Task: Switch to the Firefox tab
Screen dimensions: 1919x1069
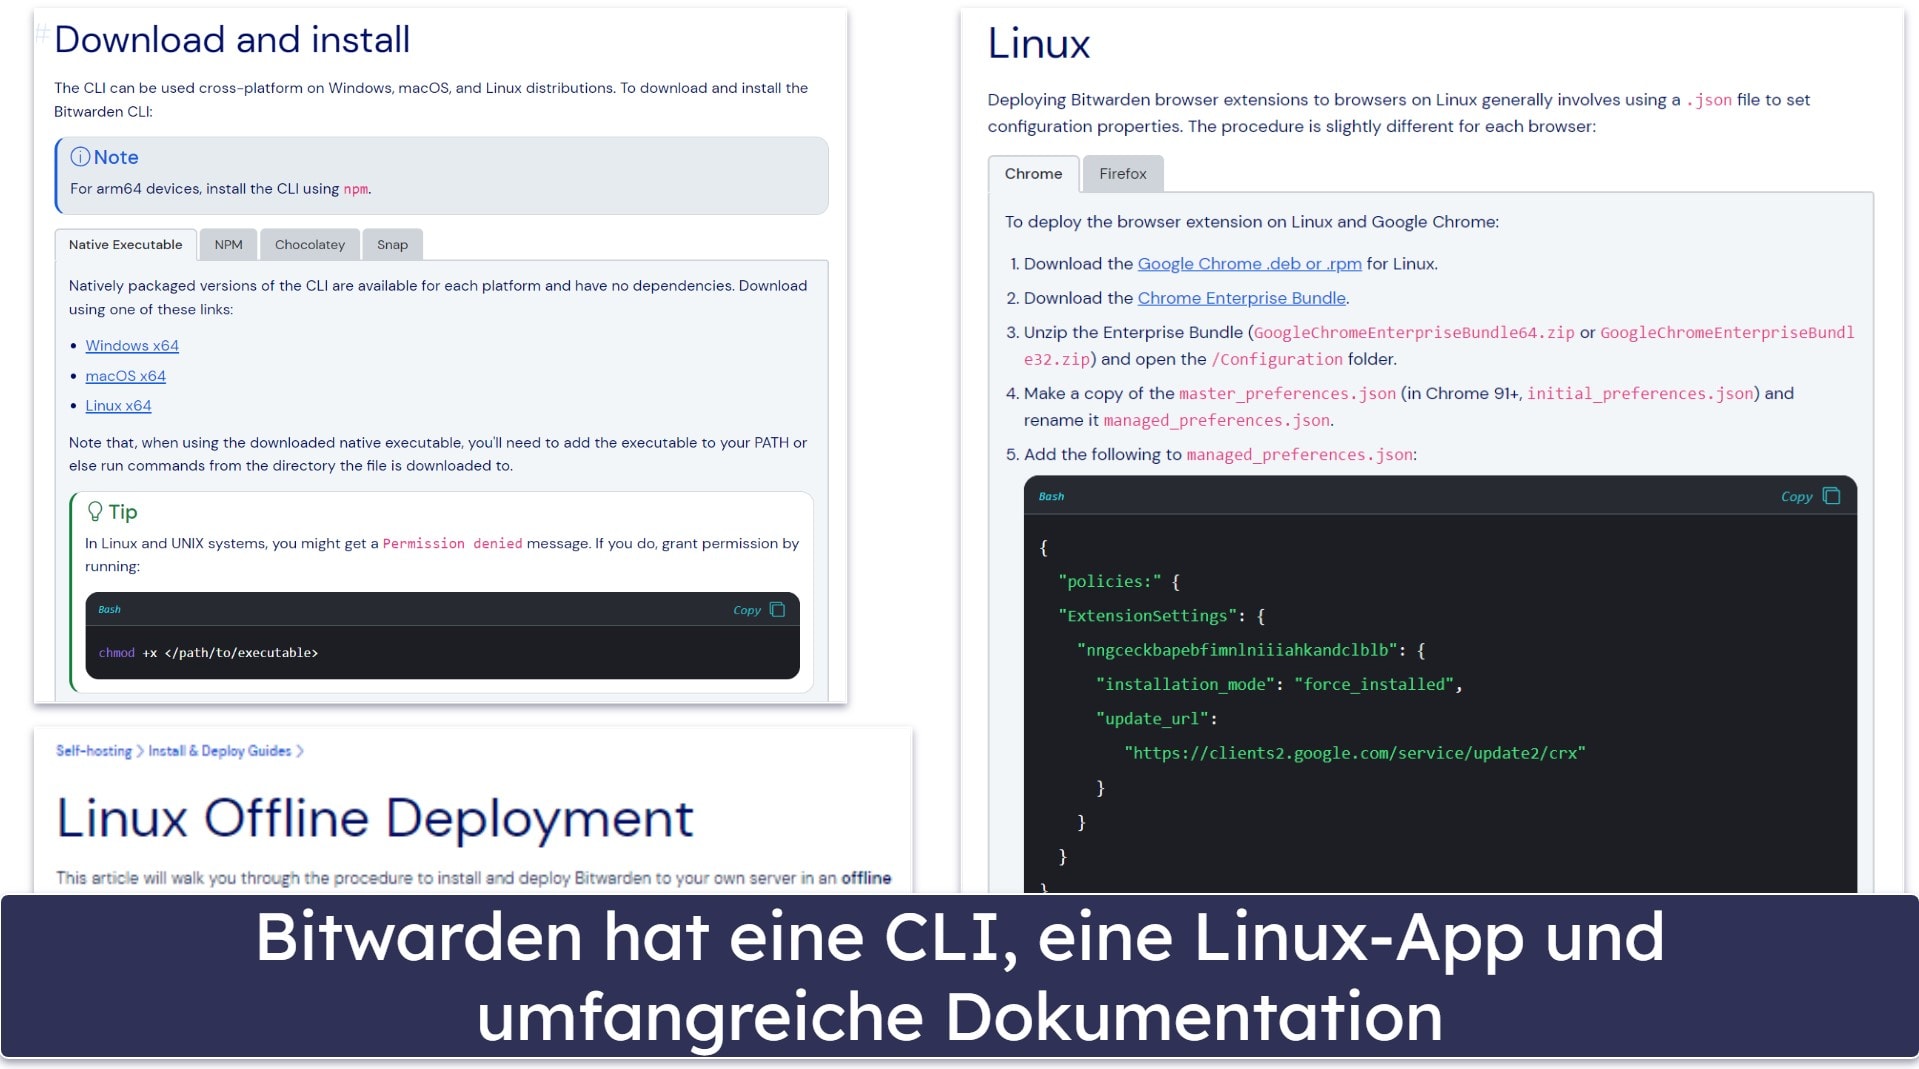Action: (1122, 174)
